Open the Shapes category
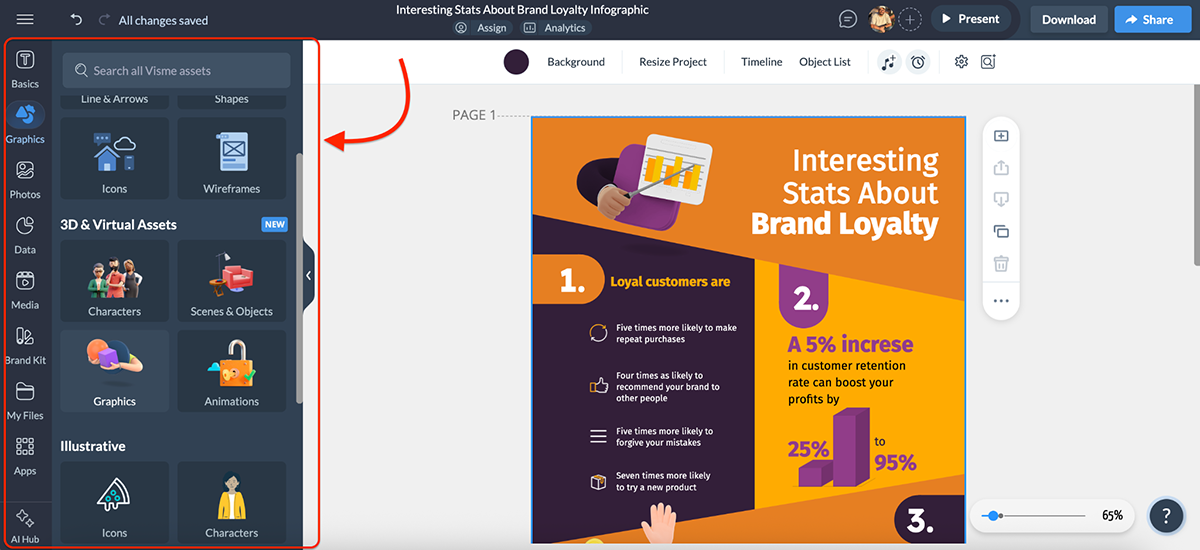1200x550 pixels. (x=232, y=100)
